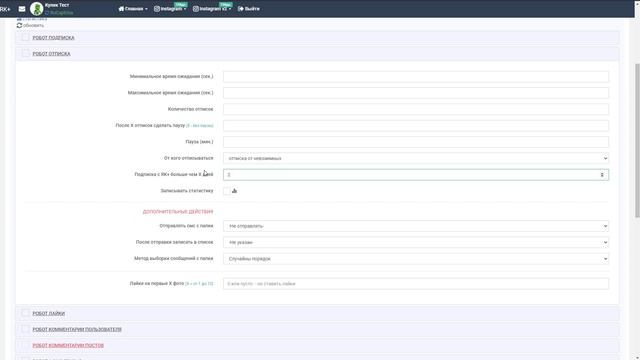Viewport: 640px width, 360px height.
Task: Open the От кого отписываться dropdown
Action: coord(416,158)
